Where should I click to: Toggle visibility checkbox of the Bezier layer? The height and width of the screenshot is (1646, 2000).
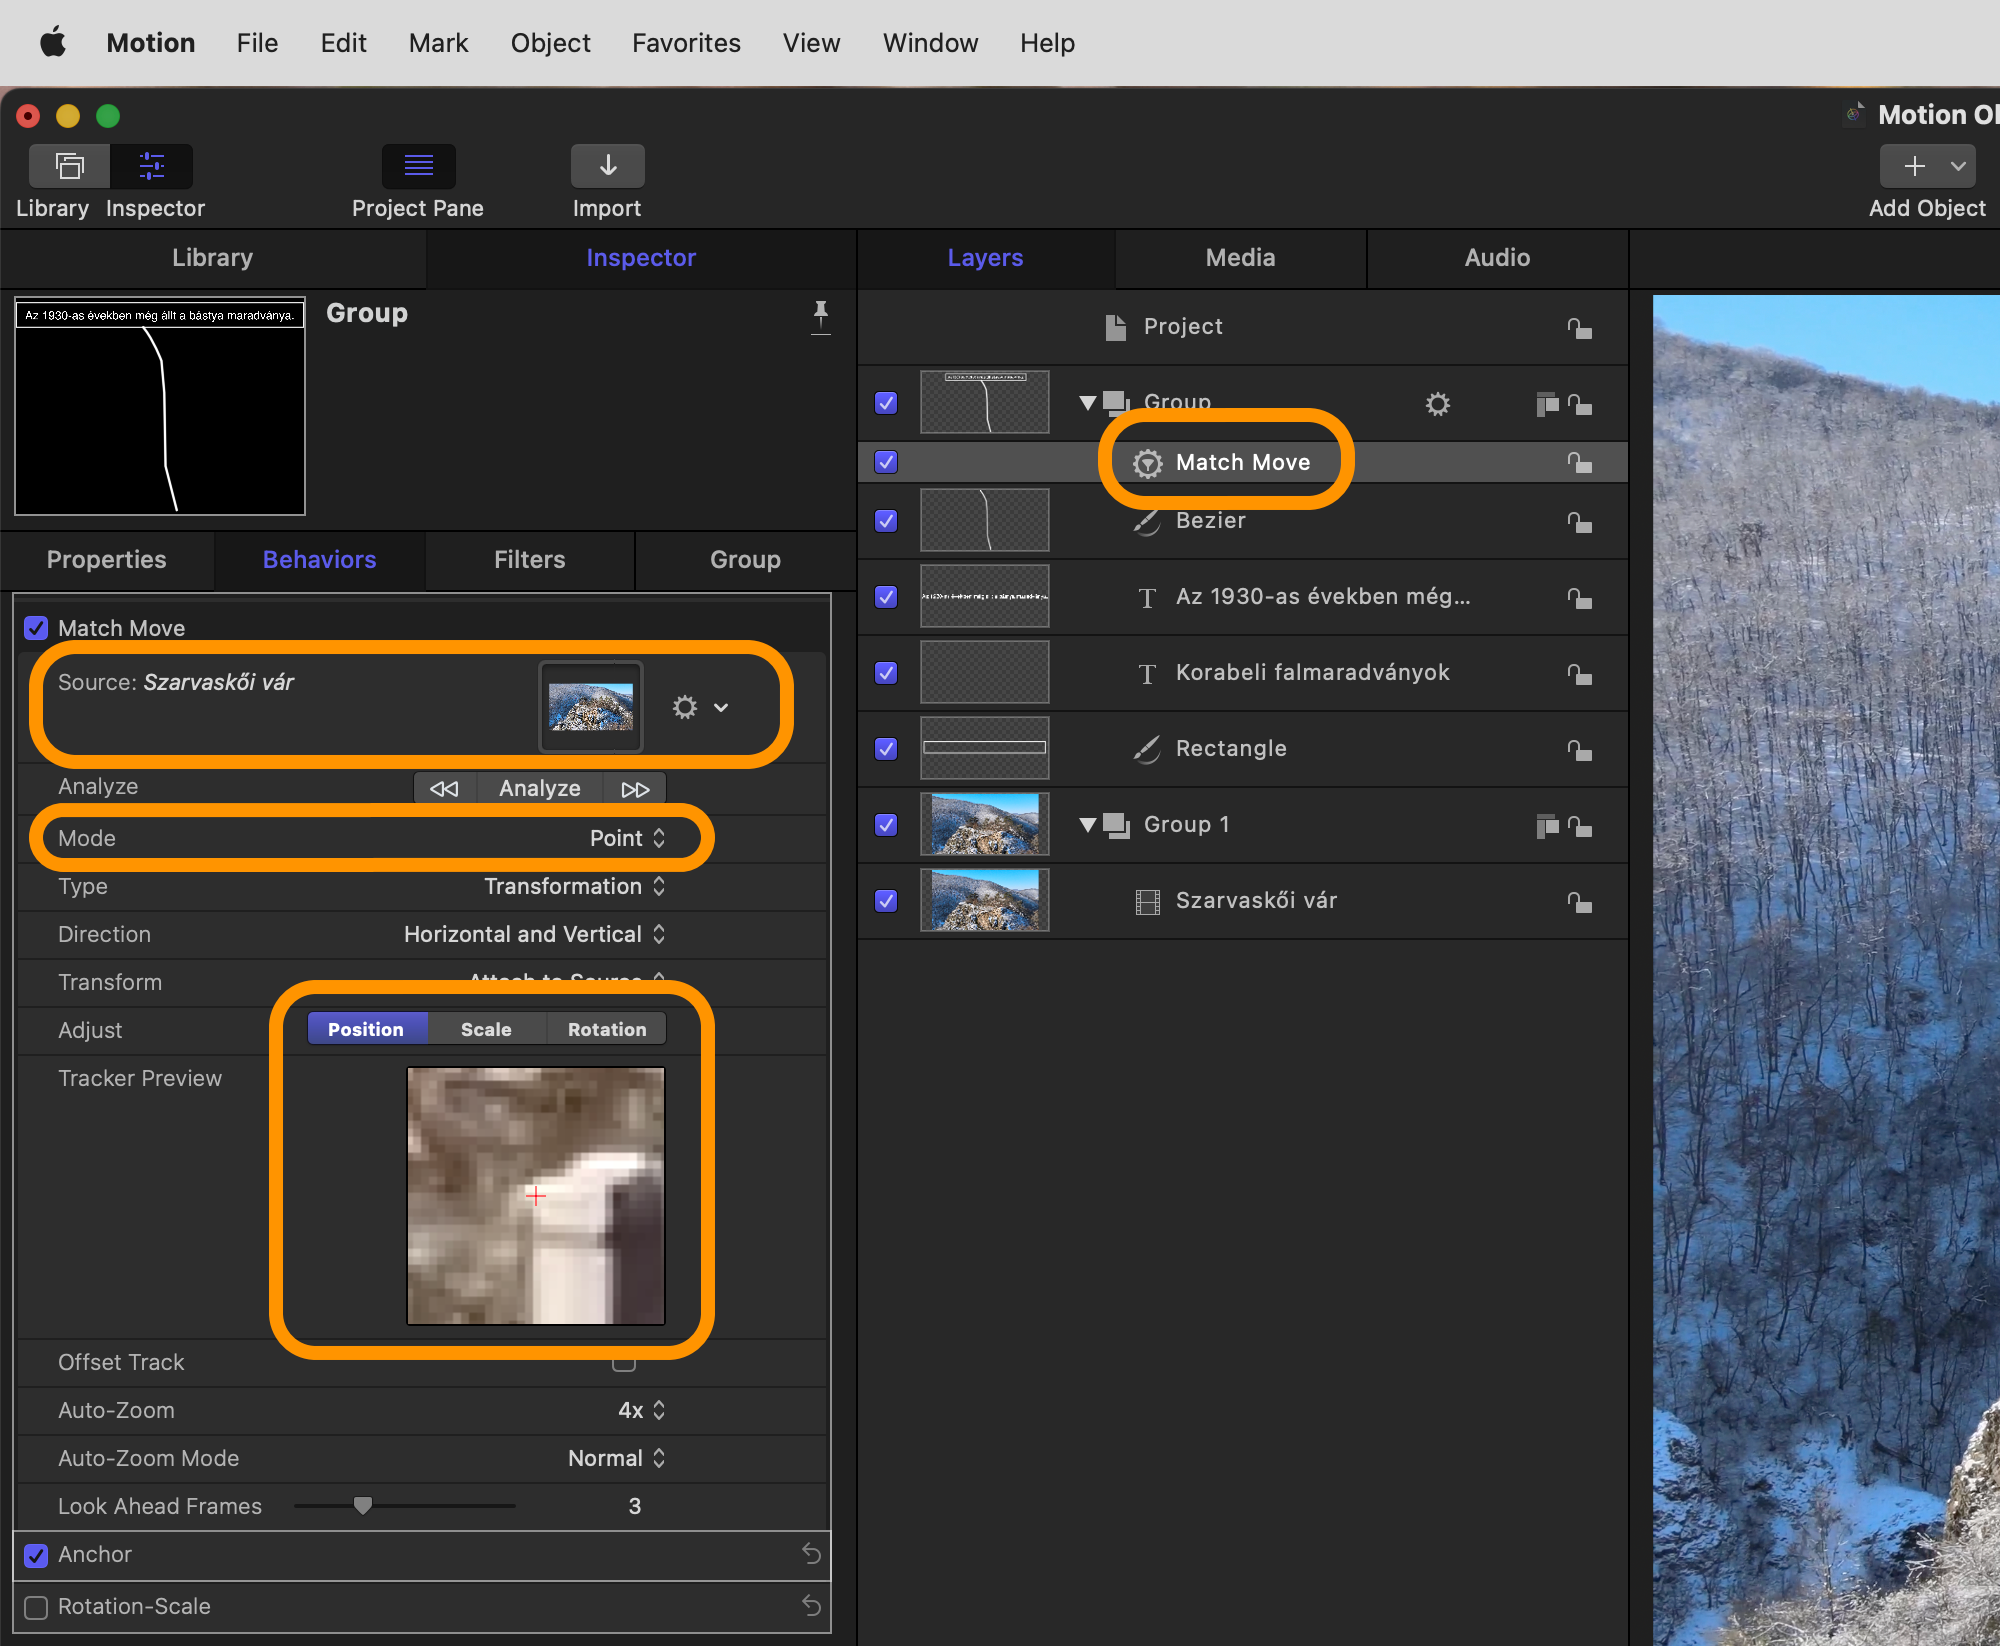tap(886, 521)
